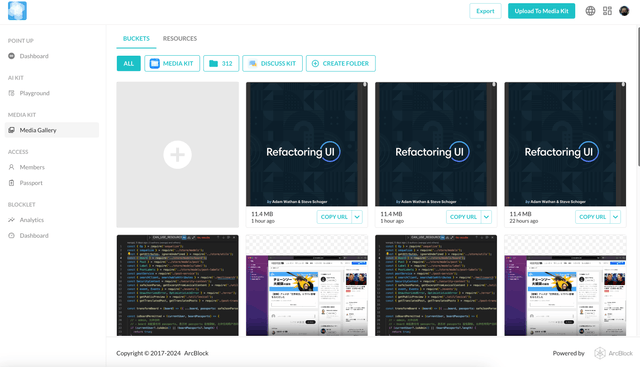Open the language globe icon
The width and height of the screenshot is (640, 367).
pyautogui.click(x=590, y=11)
